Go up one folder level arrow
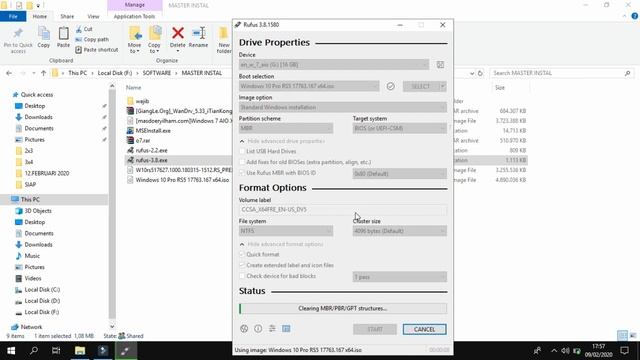This screenshot has width=640, height=360. pyautogui.click(x=43, y=73)
